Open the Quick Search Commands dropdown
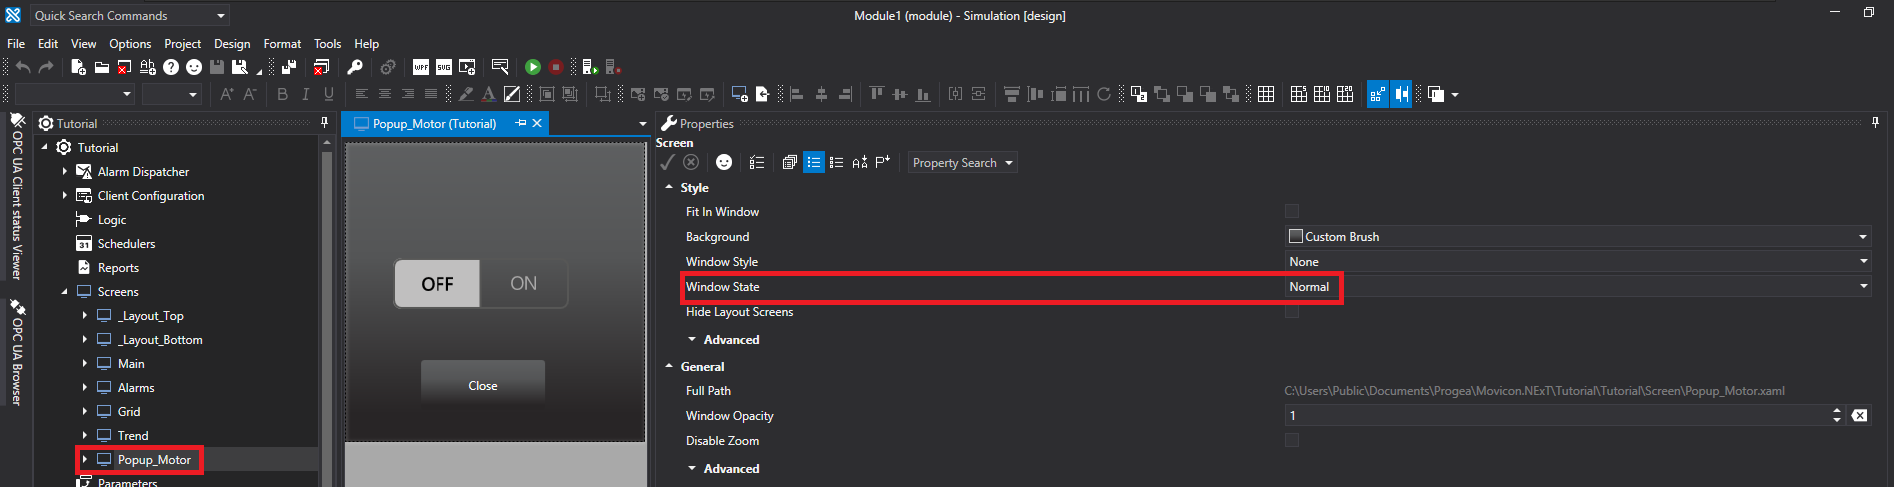Image resolution: width=1894 pixels, height=487 pixels. [221, 15]
